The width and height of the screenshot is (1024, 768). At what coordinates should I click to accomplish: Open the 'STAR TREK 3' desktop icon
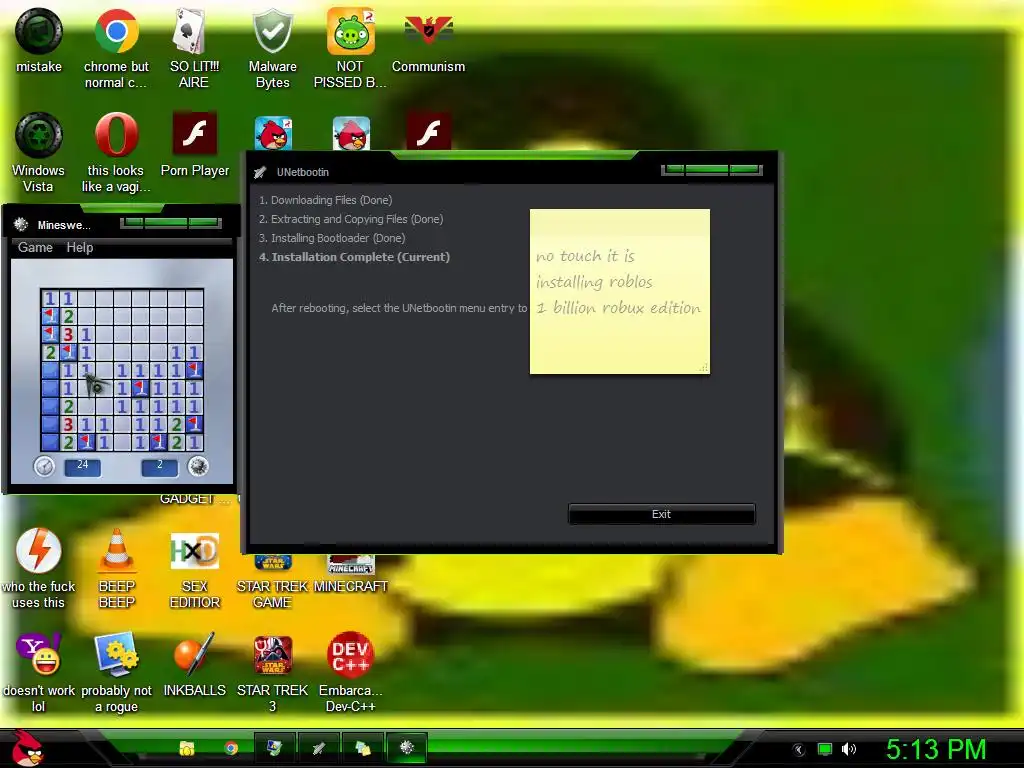(272, 654)
